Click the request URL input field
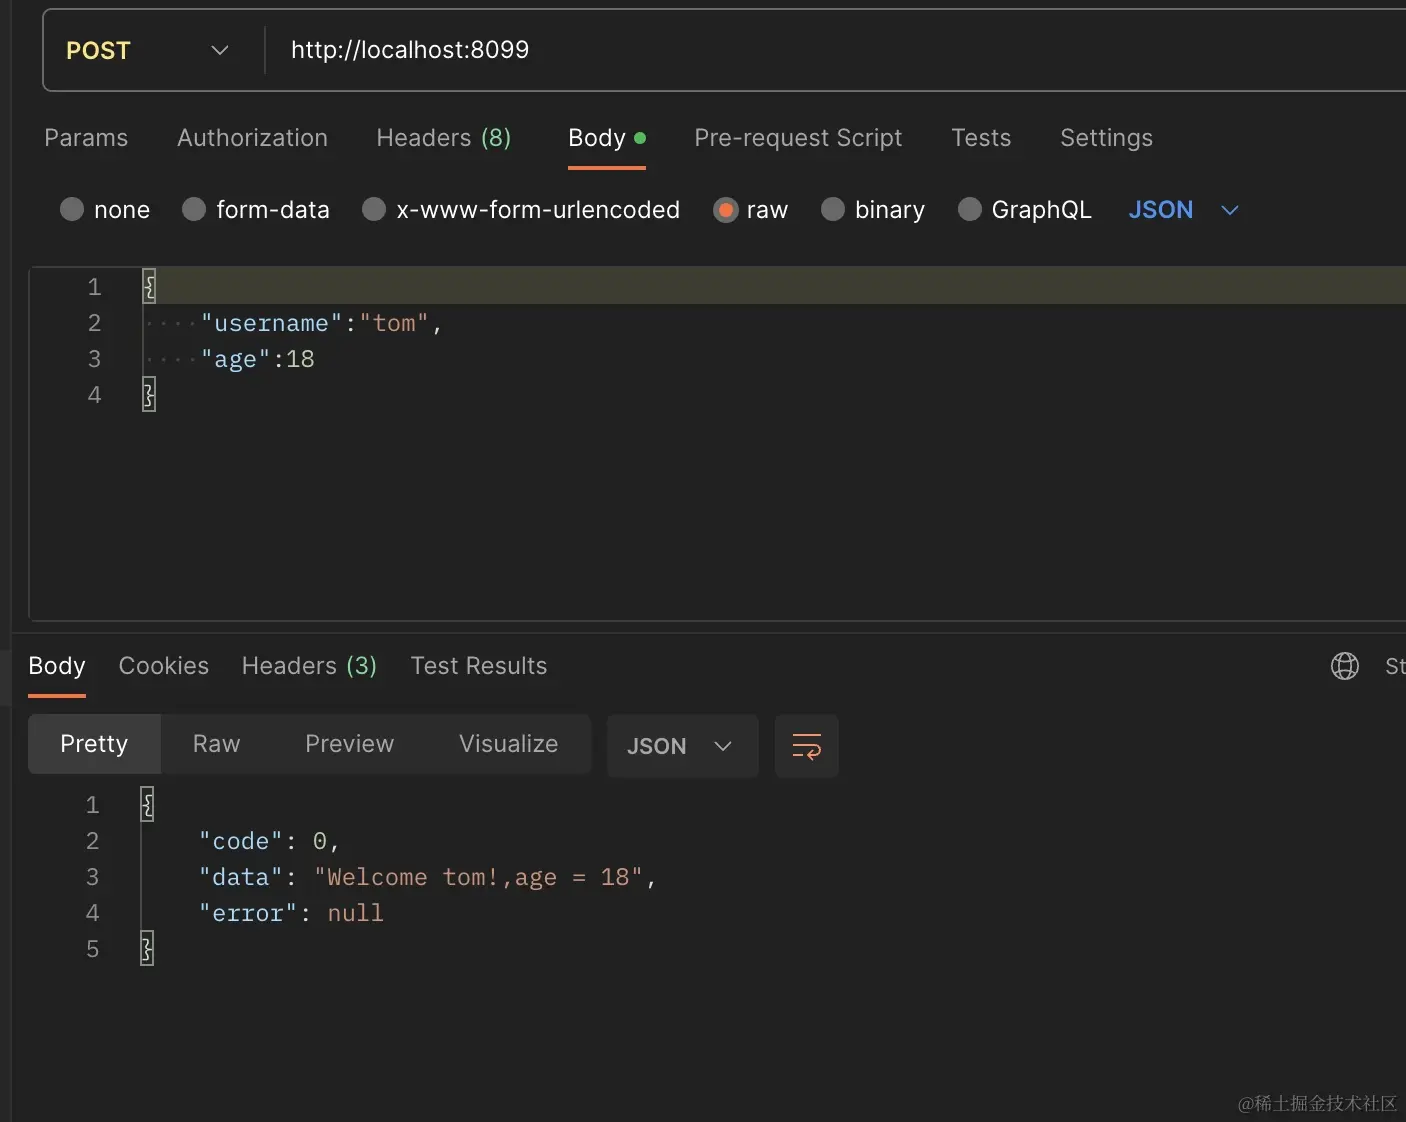Image resolution: width=1406 pixels, height=1122 pixels. pyautogui.click(x=800, y=50)
